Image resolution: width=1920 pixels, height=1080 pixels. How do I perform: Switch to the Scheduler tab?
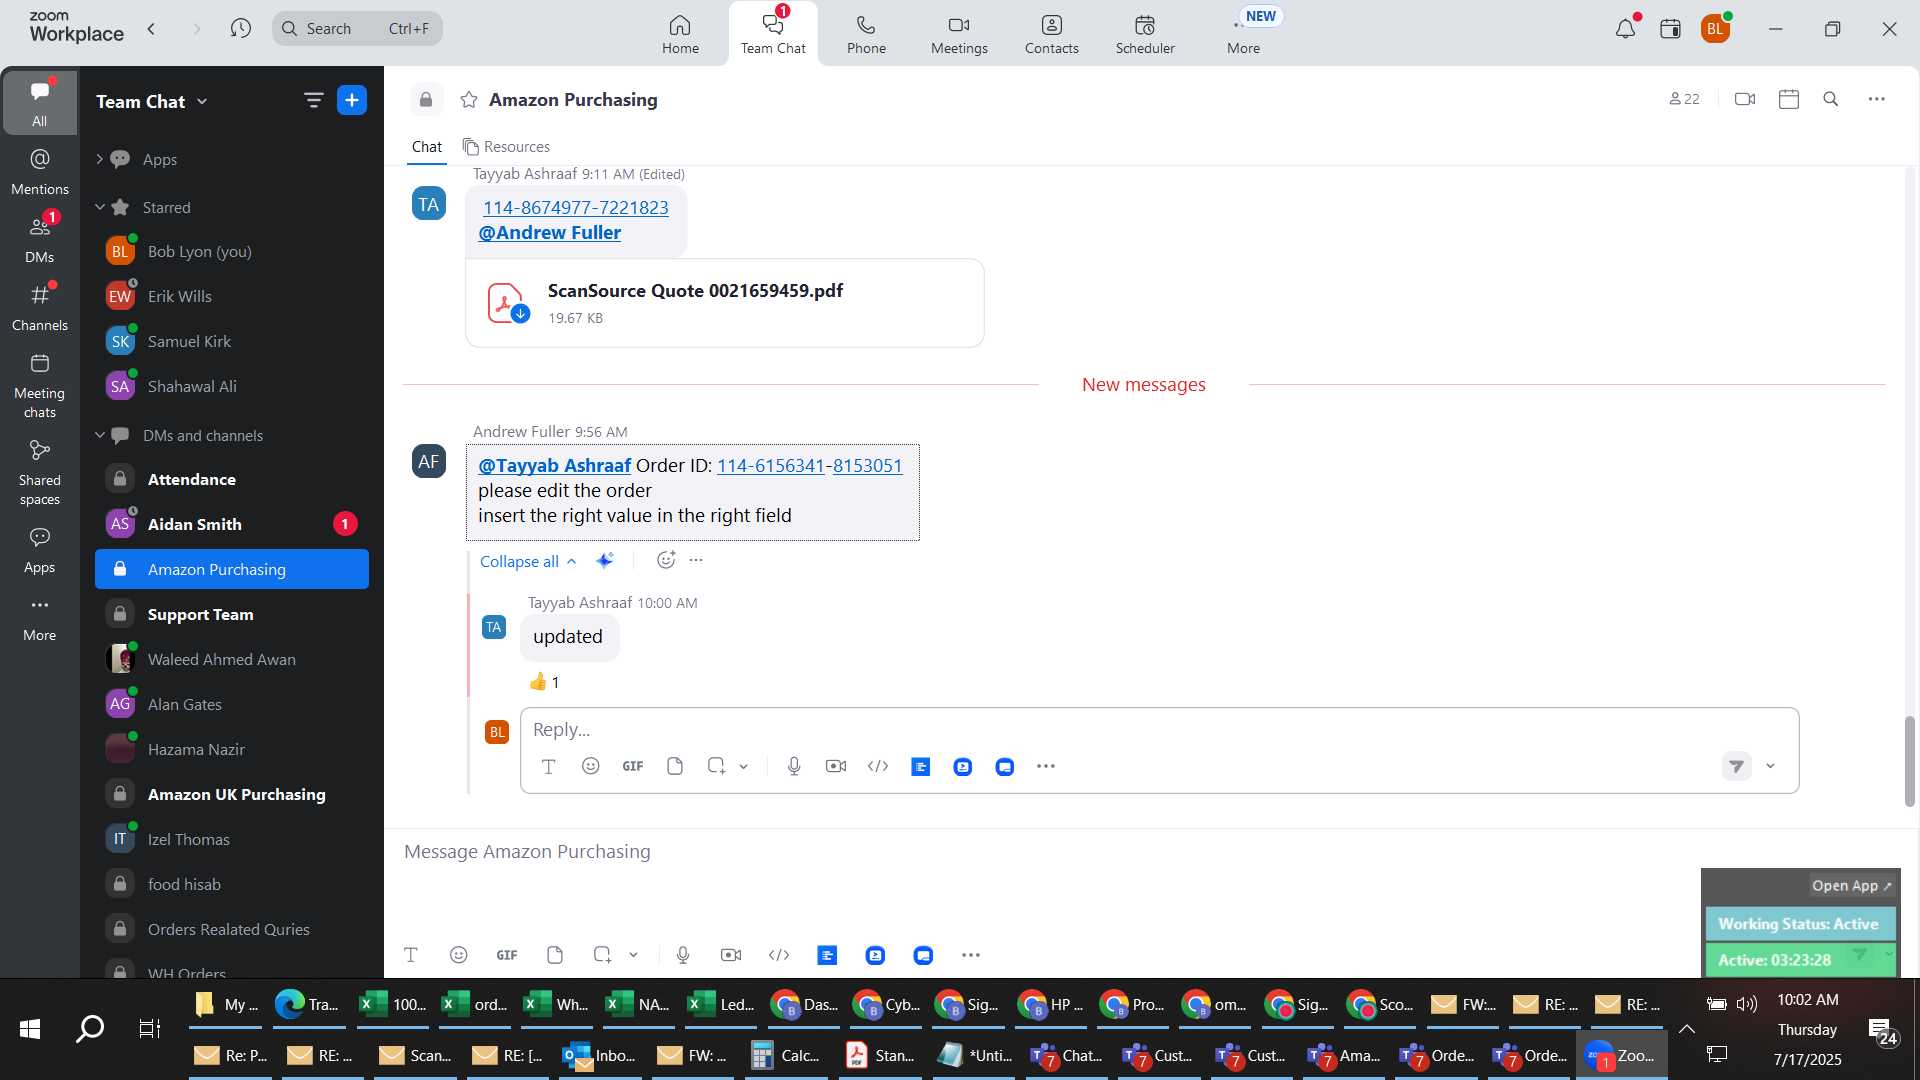pos(1145,34)
